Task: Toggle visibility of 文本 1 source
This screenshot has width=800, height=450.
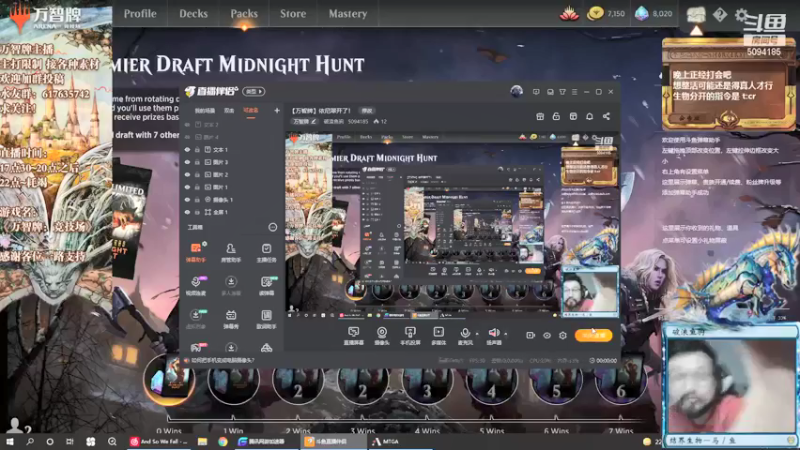Action: click(x=187, y=149)
